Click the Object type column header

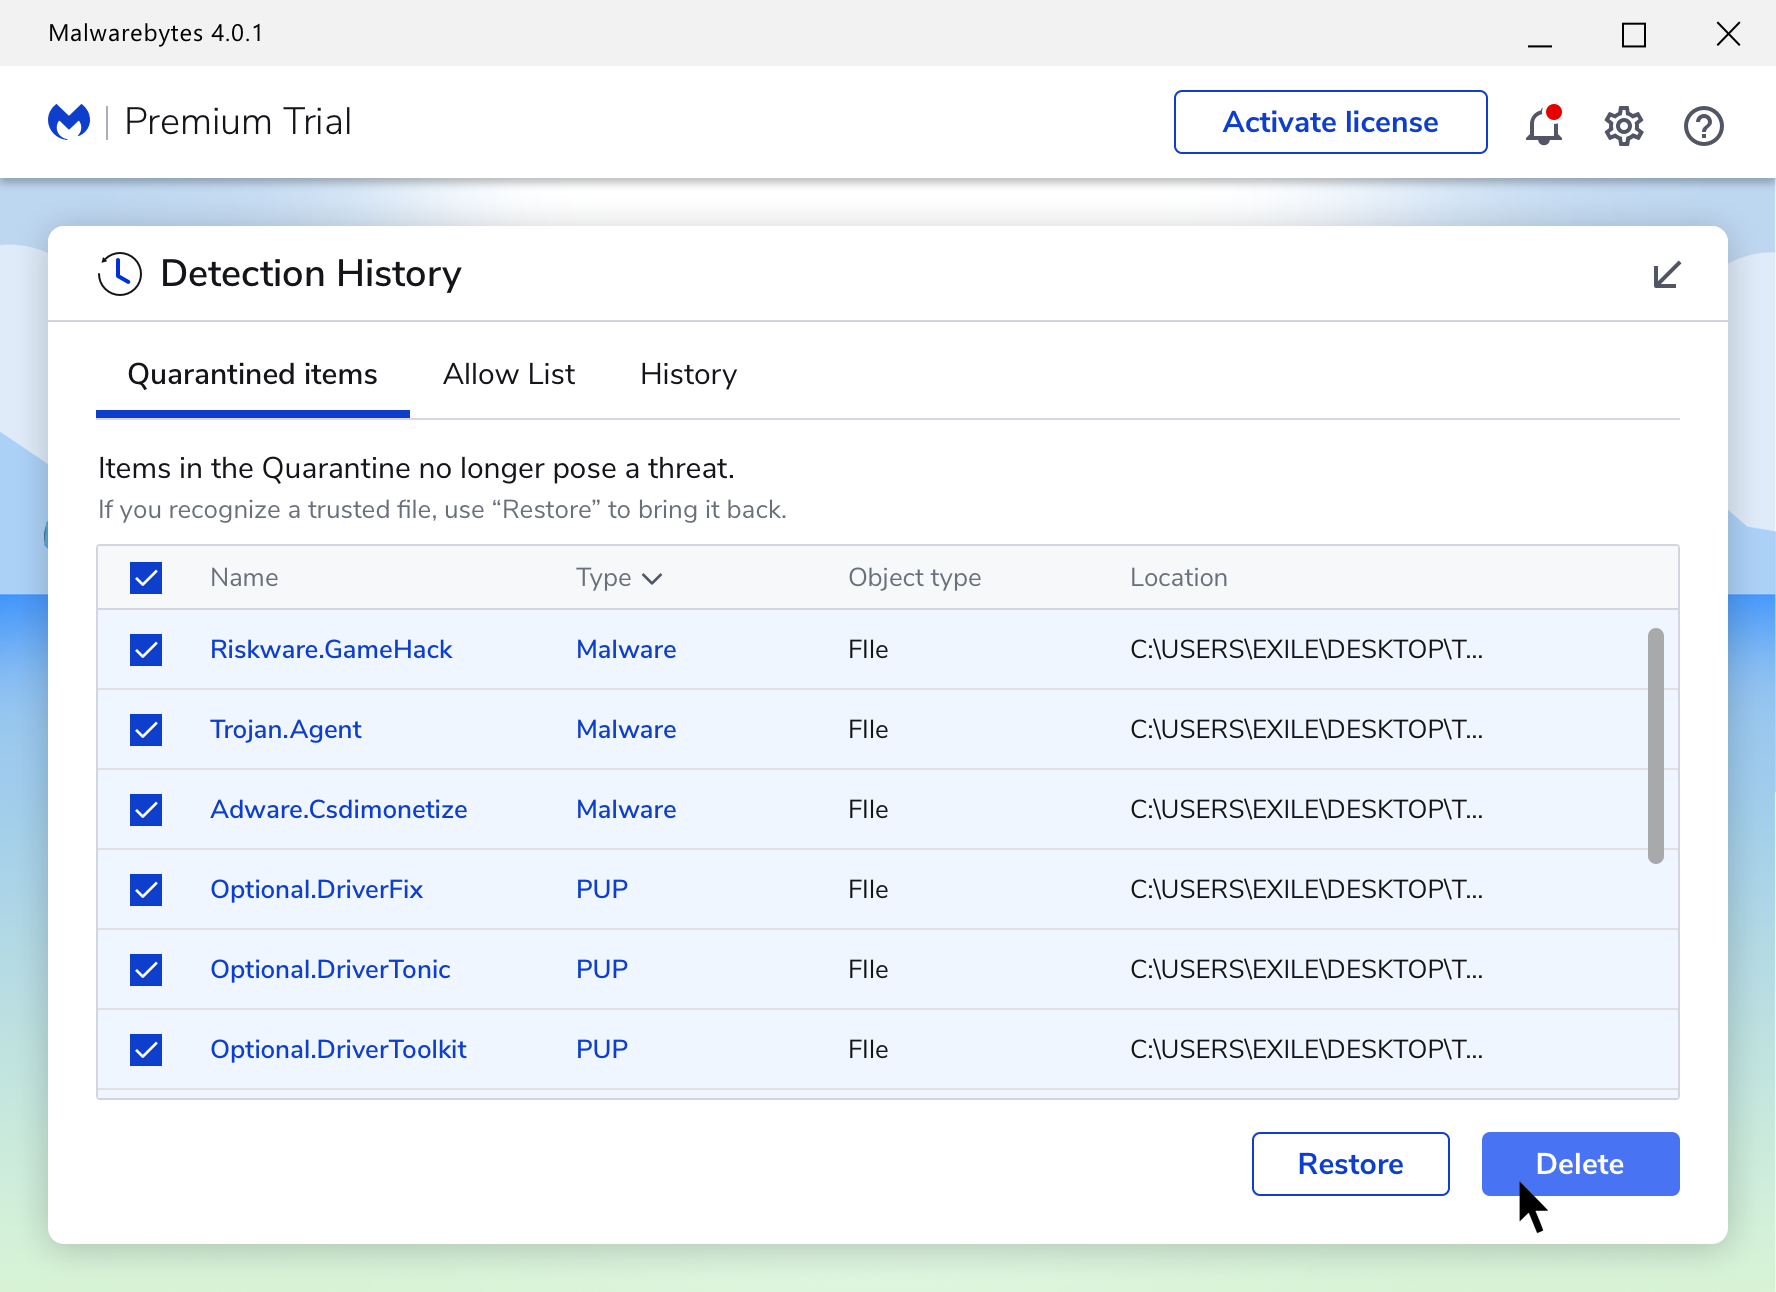[915, 578]
